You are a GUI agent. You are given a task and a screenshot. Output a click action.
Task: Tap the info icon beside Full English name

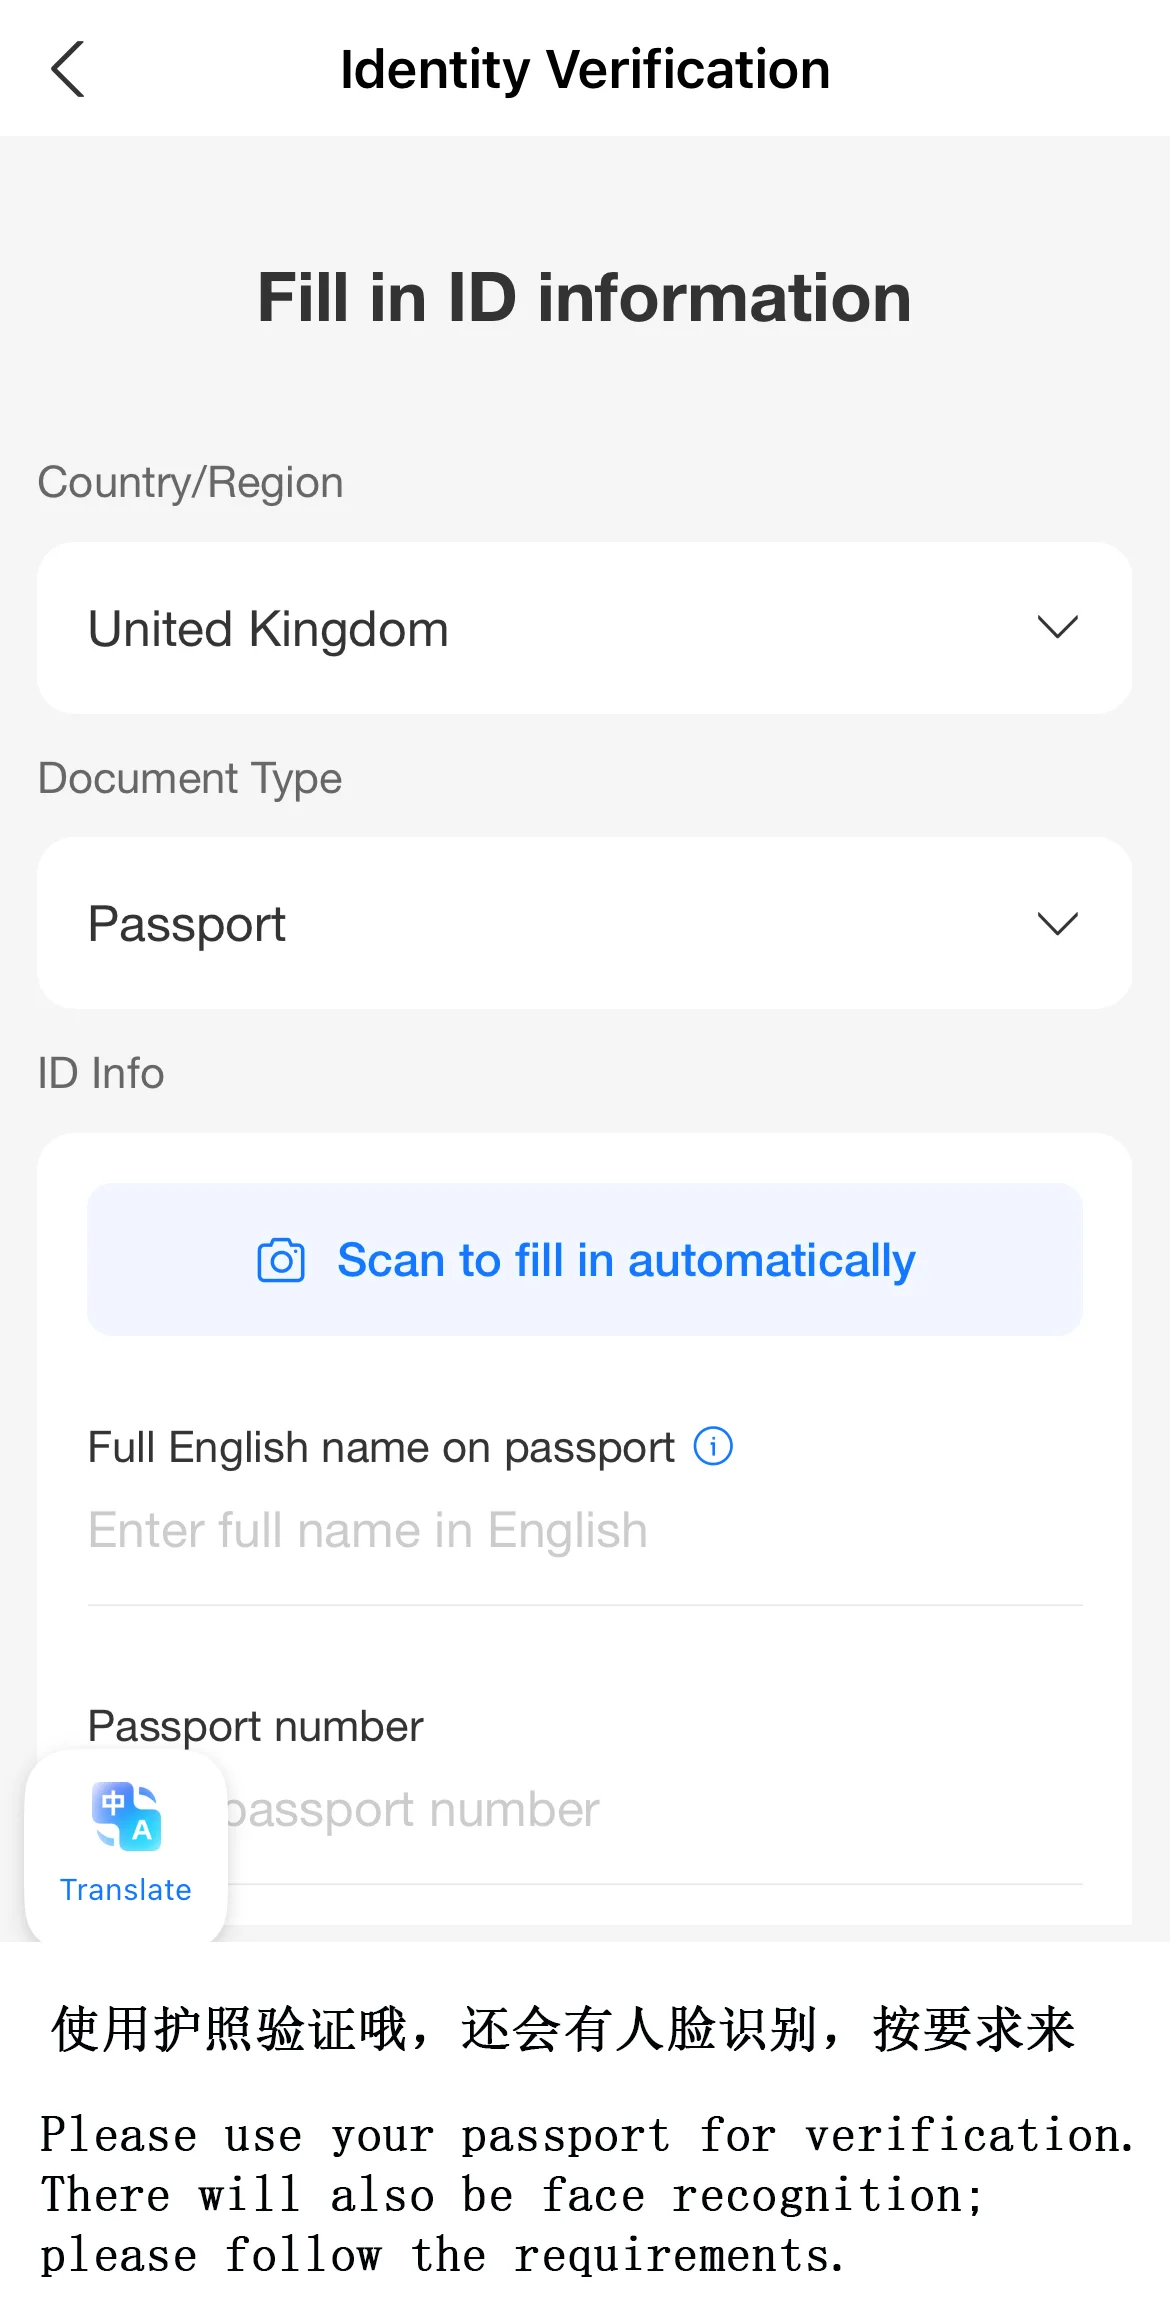click(x=712, y=1445)
